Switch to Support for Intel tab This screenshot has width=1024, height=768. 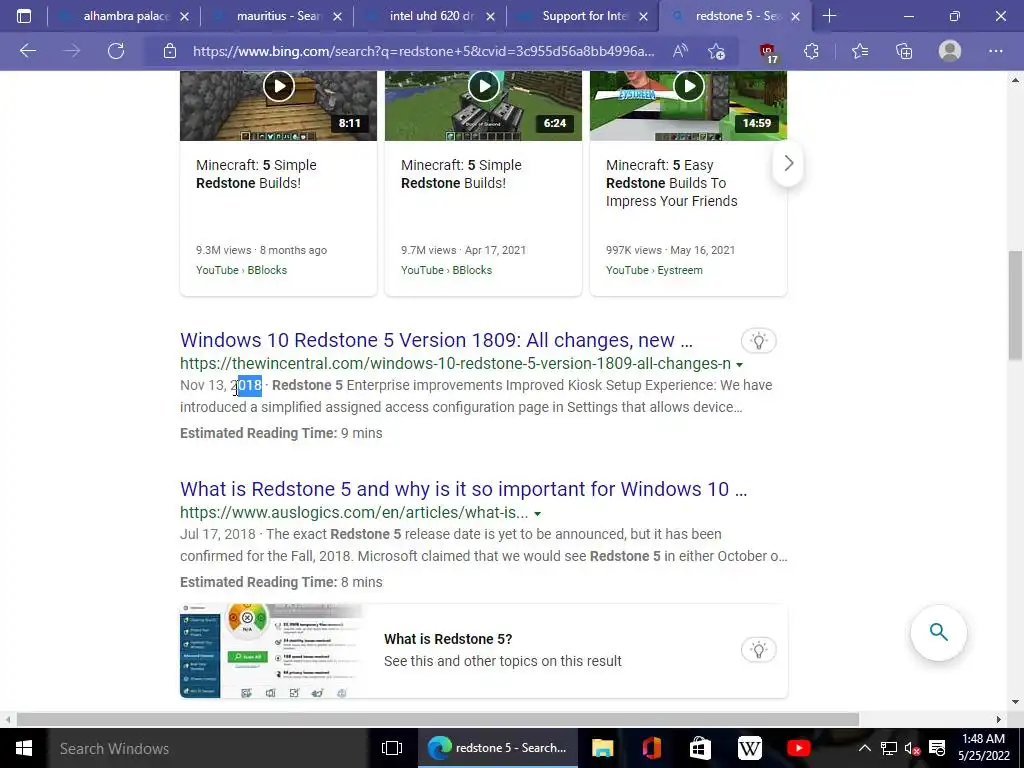tap(583, 16)
